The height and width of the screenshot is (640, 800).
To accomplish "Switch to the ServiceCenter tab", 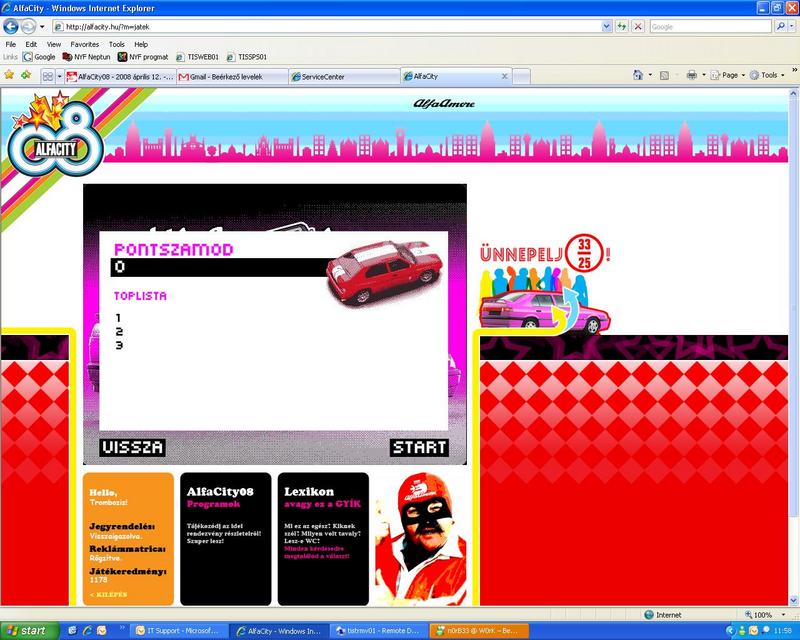I will click(x=344, y=77).
